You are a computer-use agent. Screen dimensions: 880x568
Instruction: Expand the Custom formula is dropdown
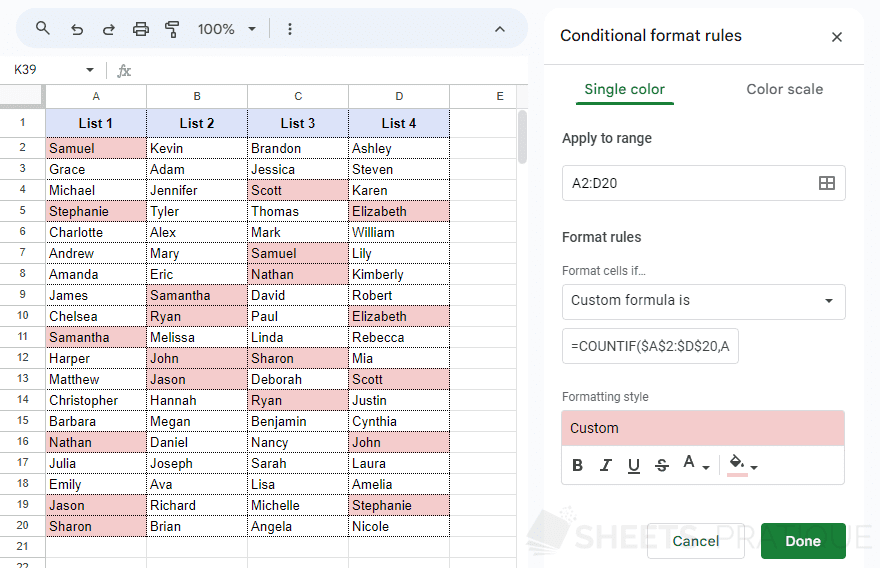704,301
